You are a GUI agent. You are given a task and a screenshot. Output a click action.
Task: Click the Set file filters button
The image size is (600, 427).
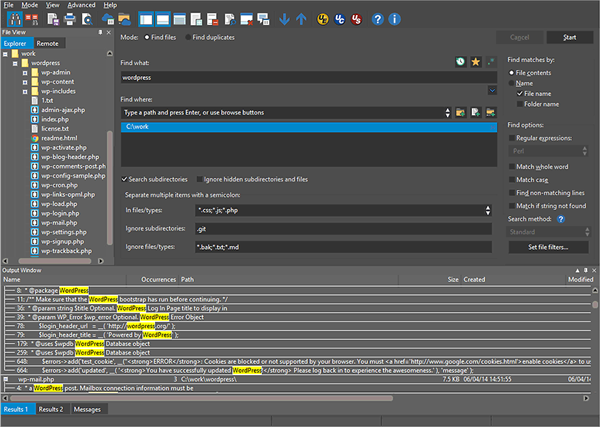(546, 246)
